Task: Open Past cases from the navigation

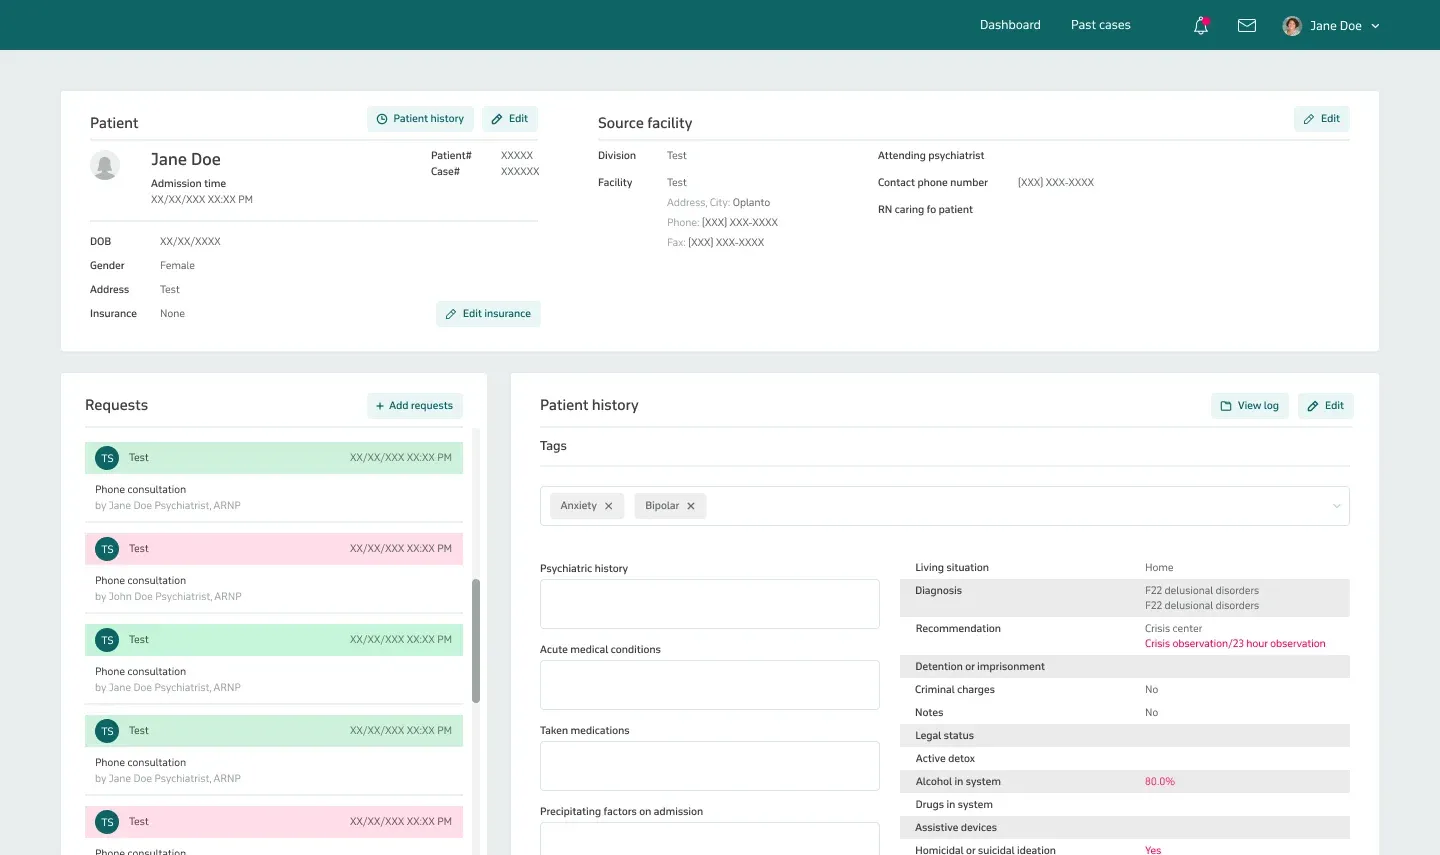Action: pyautogui.click(x=1100, y=25)
